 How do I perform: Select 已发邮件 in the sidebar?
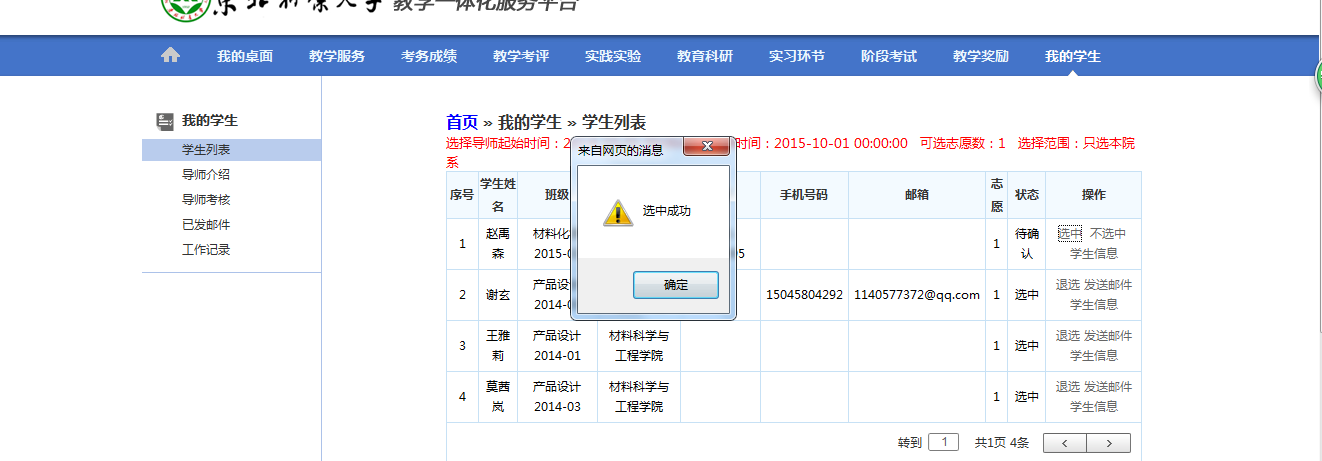click(206, 225)
